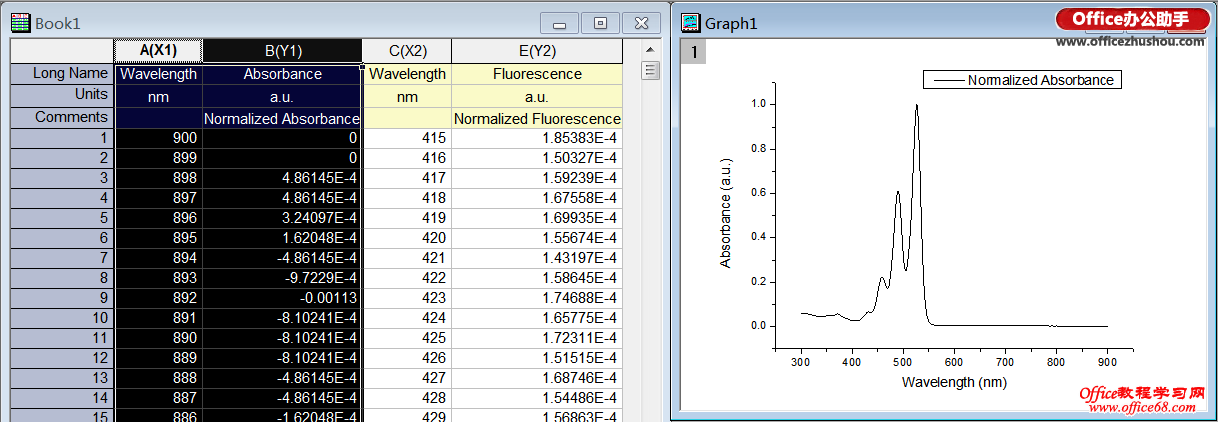Select the A(X1) column header
The image size is (1218, 422).
pyautogui.click(x=158, y=51)
